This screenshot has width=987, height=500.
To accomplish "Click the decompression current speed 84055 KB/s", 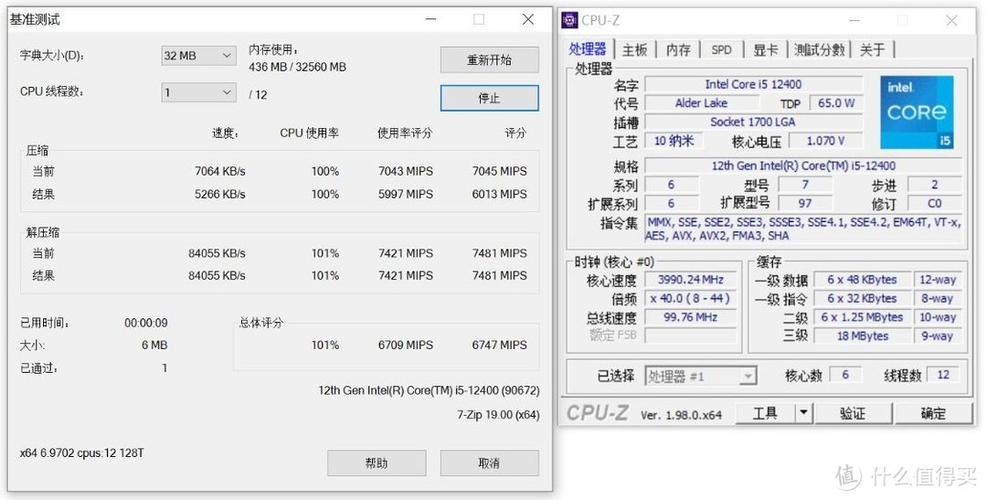I will tap(217, 253).
